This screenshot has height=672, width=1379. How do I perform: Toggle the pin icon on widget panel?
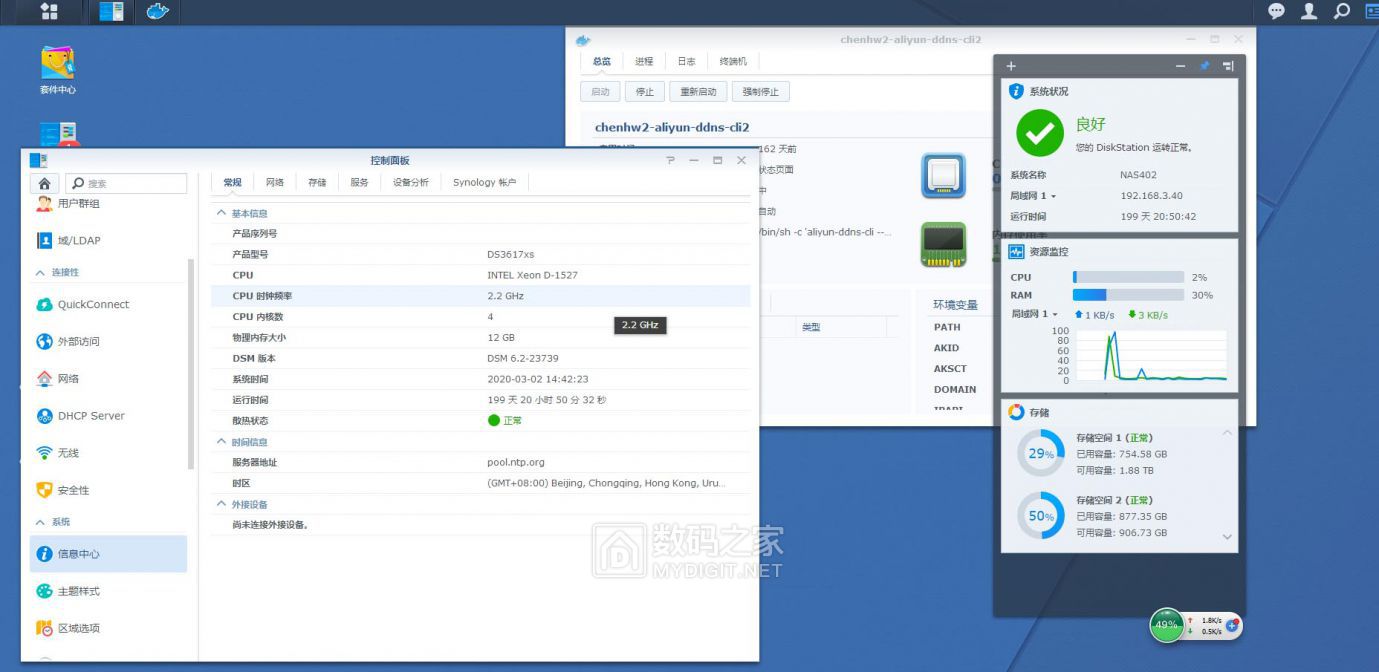(1204, 66)
